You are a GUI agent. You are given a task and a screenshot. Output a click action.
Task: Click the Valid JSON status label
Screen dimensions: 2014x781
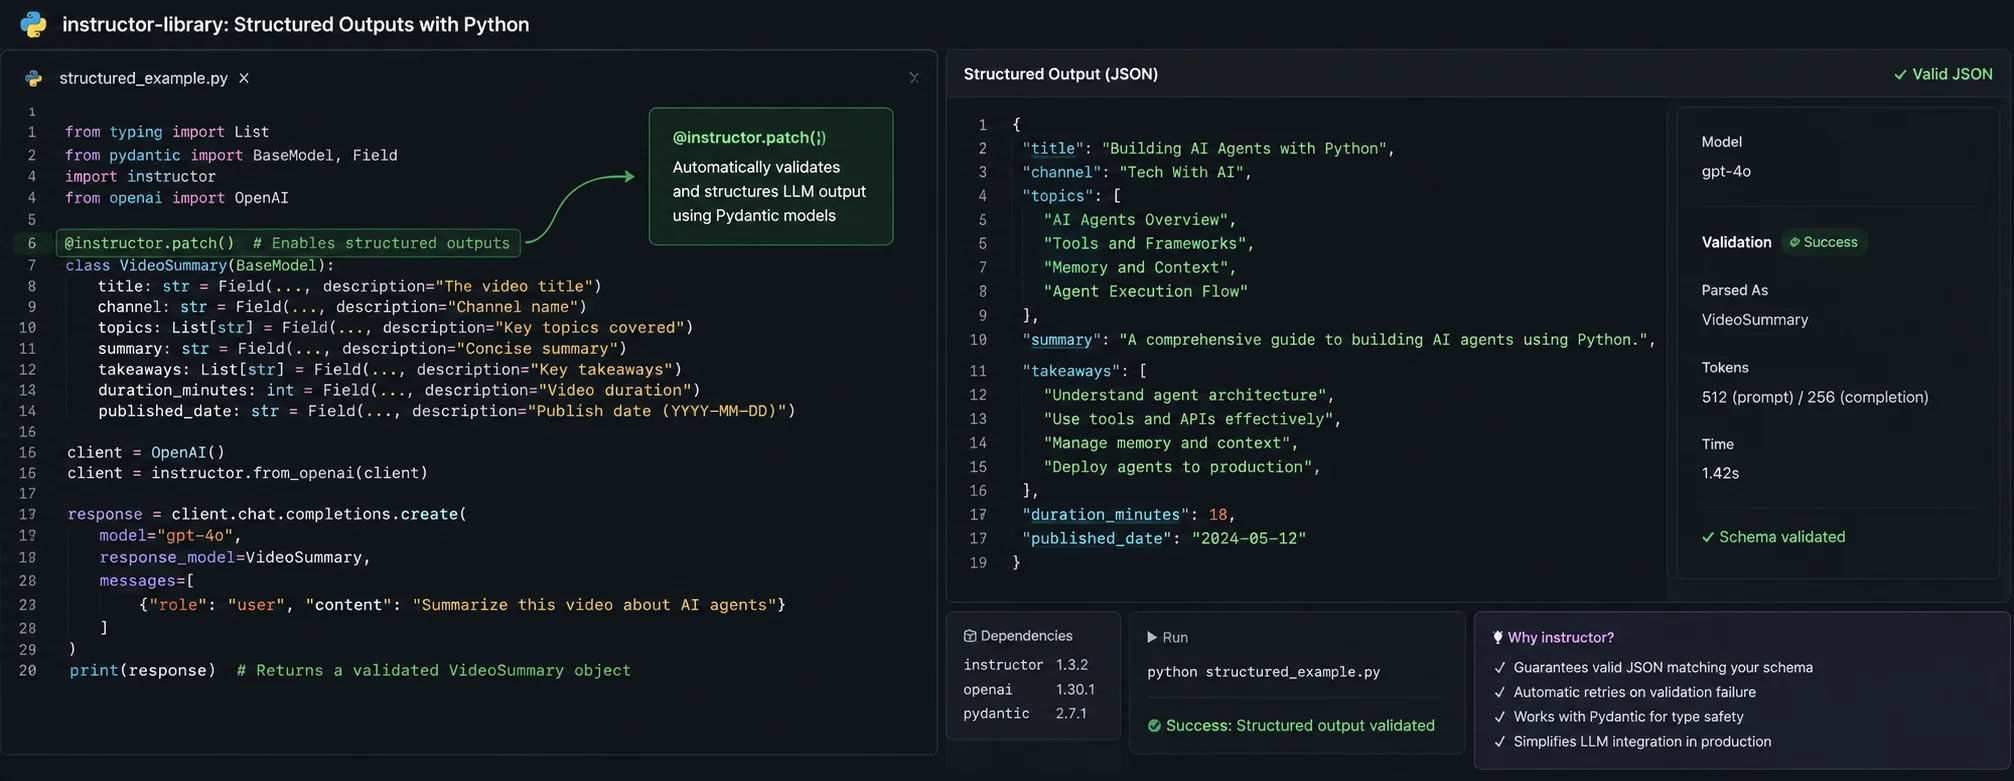click(x=1952, y=74)
